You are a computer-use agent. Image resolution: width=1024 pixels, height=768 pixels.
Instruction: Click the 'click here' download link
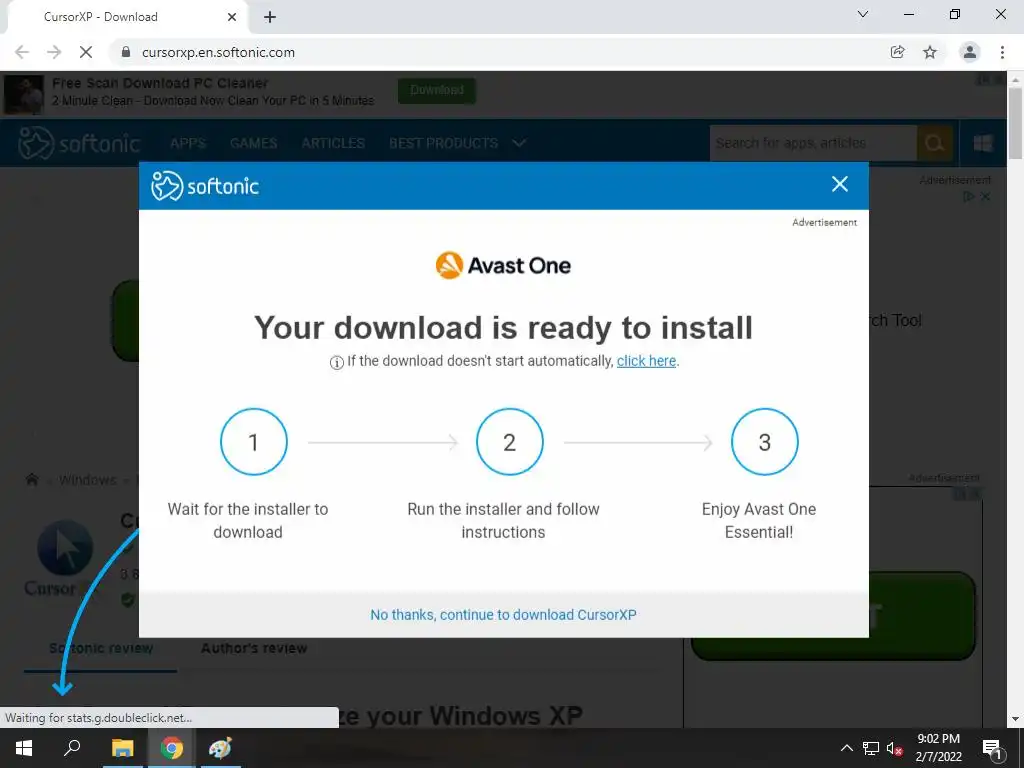click(x=647, y=361)
